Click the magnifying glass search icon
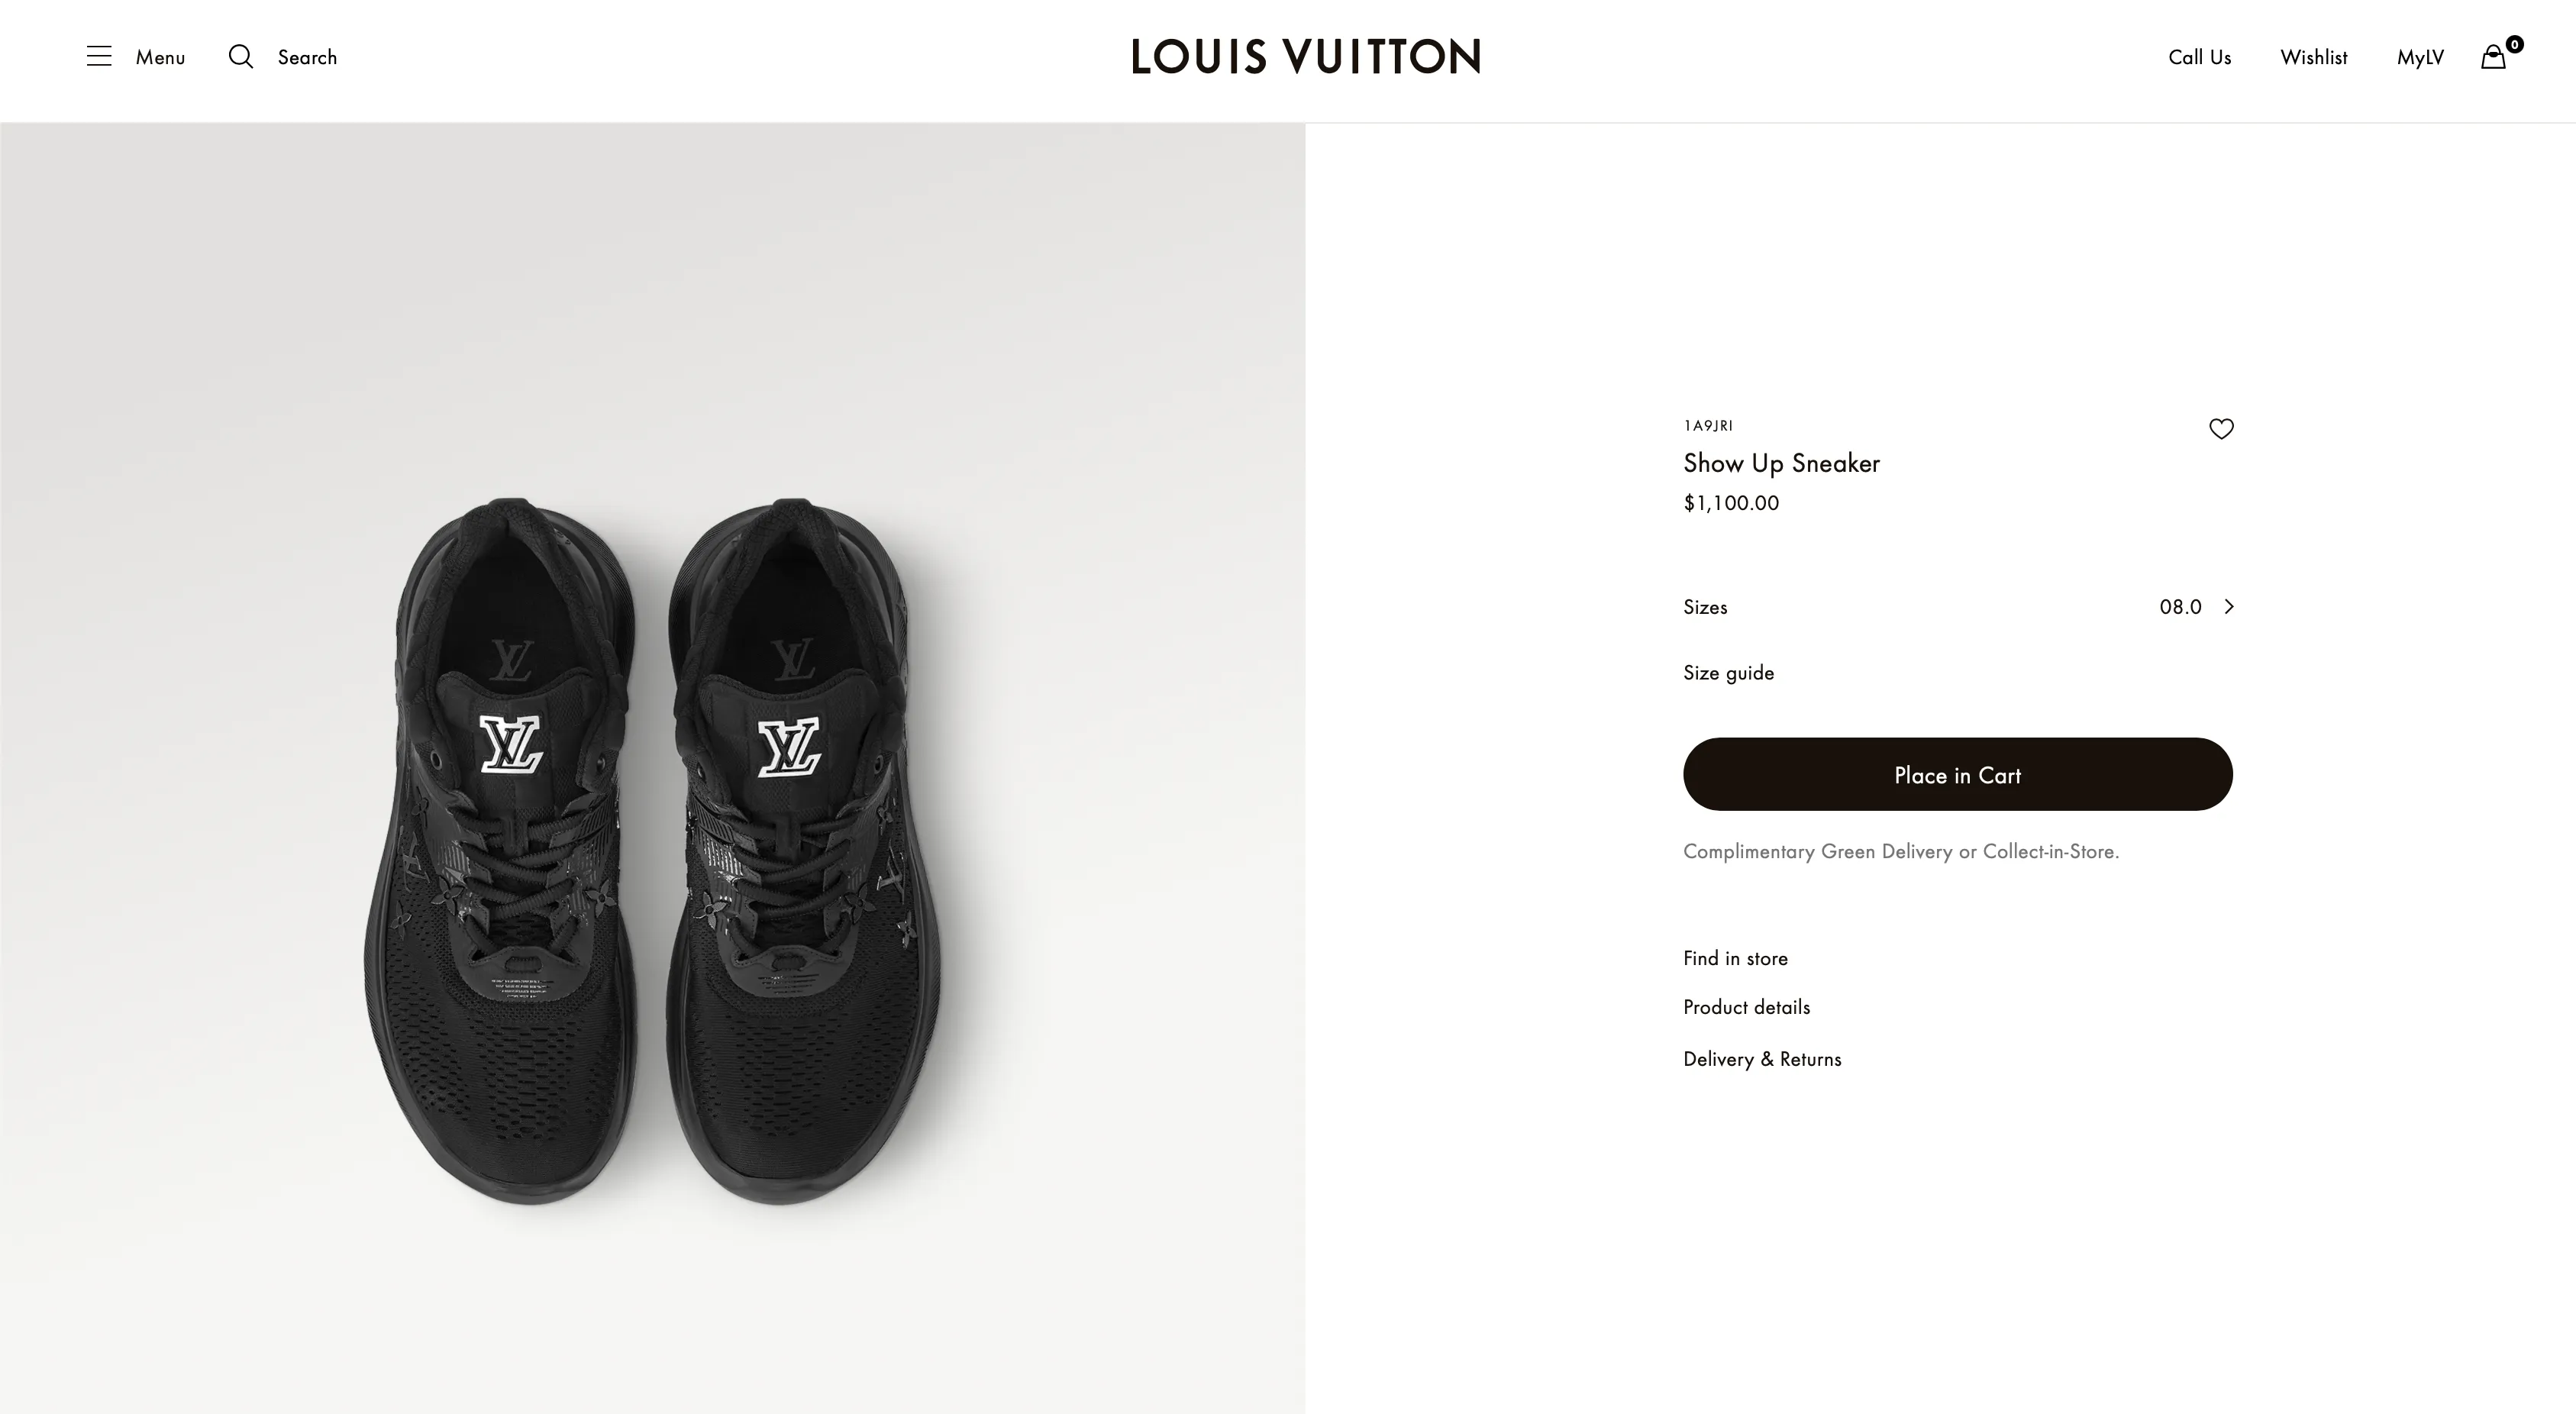 [x=241, y=56]
